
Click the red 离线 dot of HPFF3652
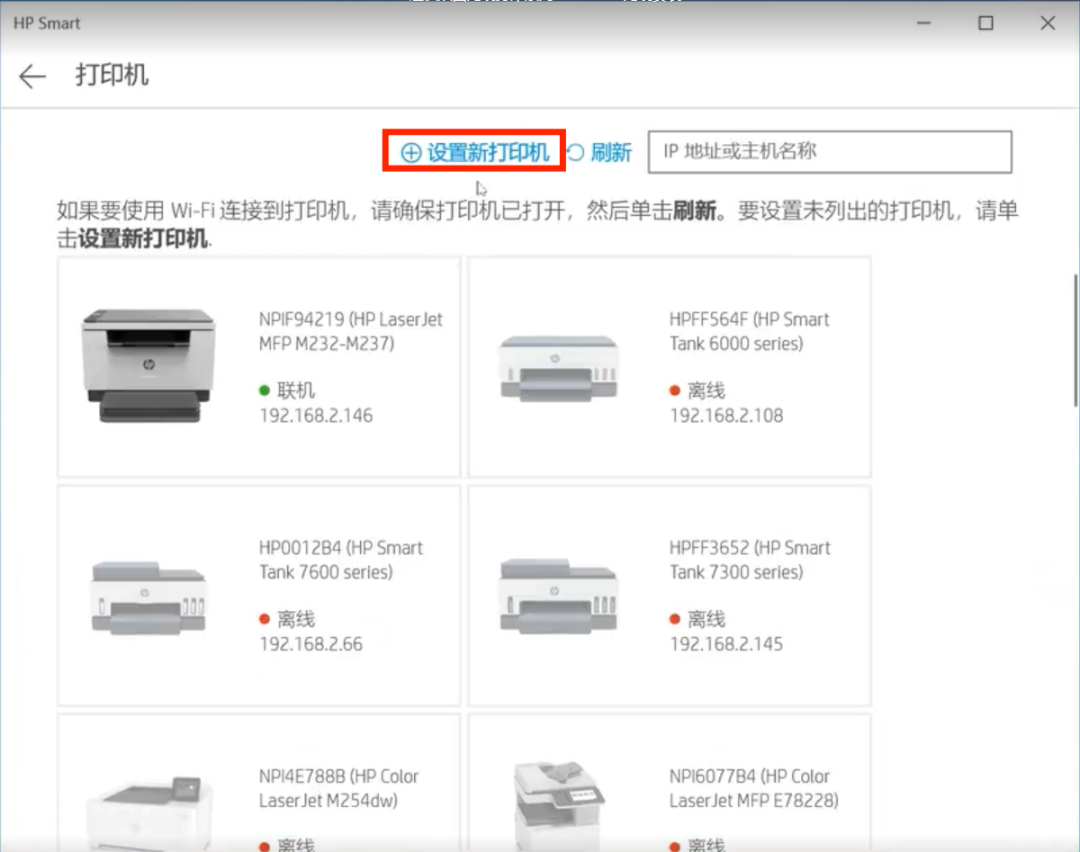(676, 618)
